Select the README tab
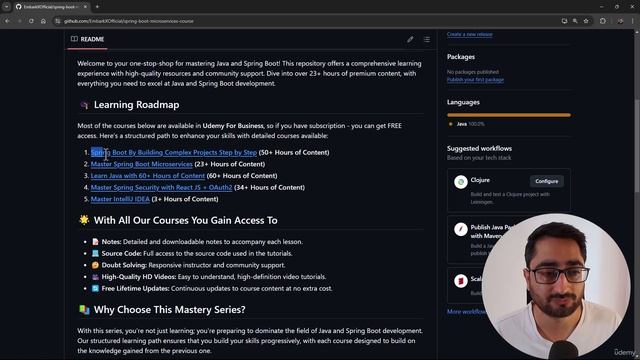 (x=87, y=39)
